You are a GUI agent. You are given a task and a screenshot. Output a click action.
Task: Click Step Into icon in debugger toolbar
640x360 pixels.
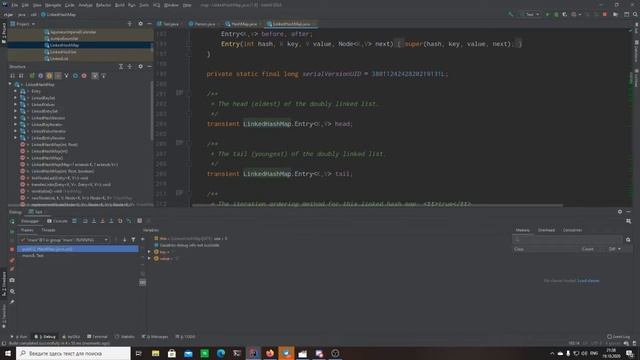[x=94, y=221]
